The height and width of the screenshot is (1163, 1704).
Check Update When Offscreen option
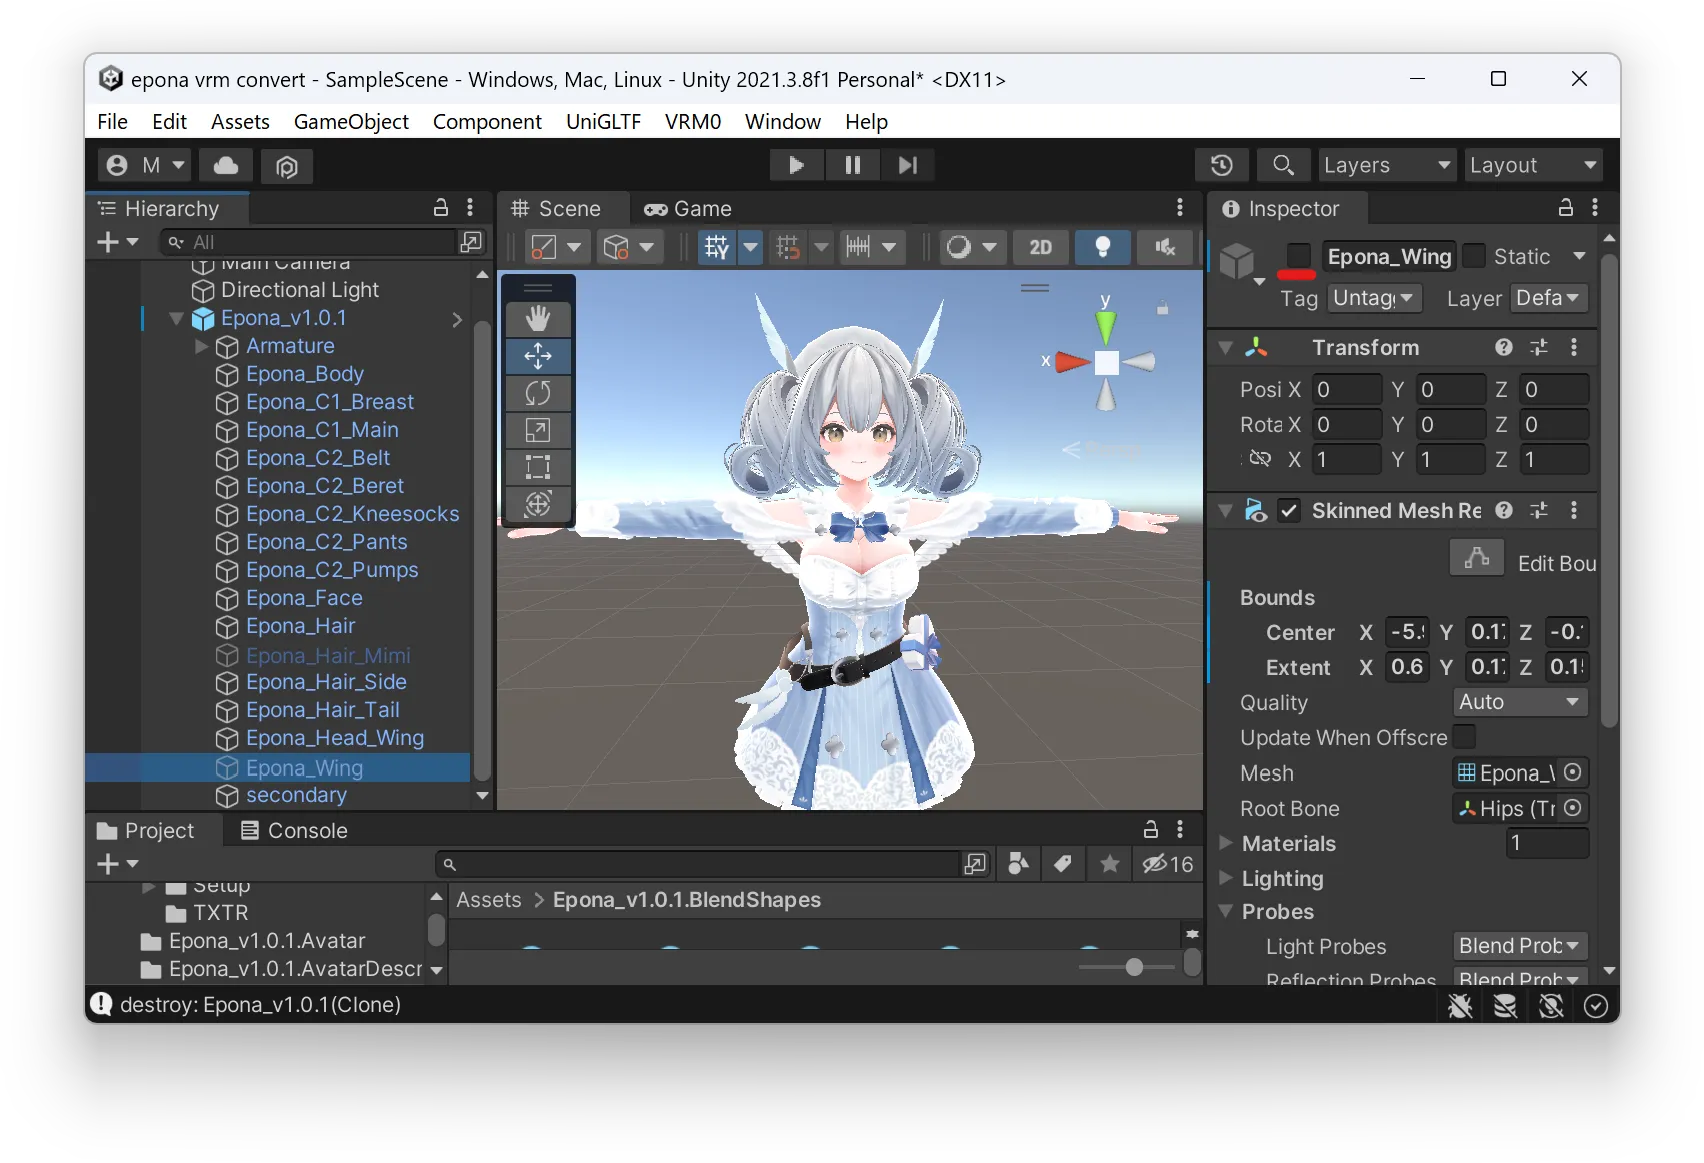pyautogui.click(x=1464, y=737)
